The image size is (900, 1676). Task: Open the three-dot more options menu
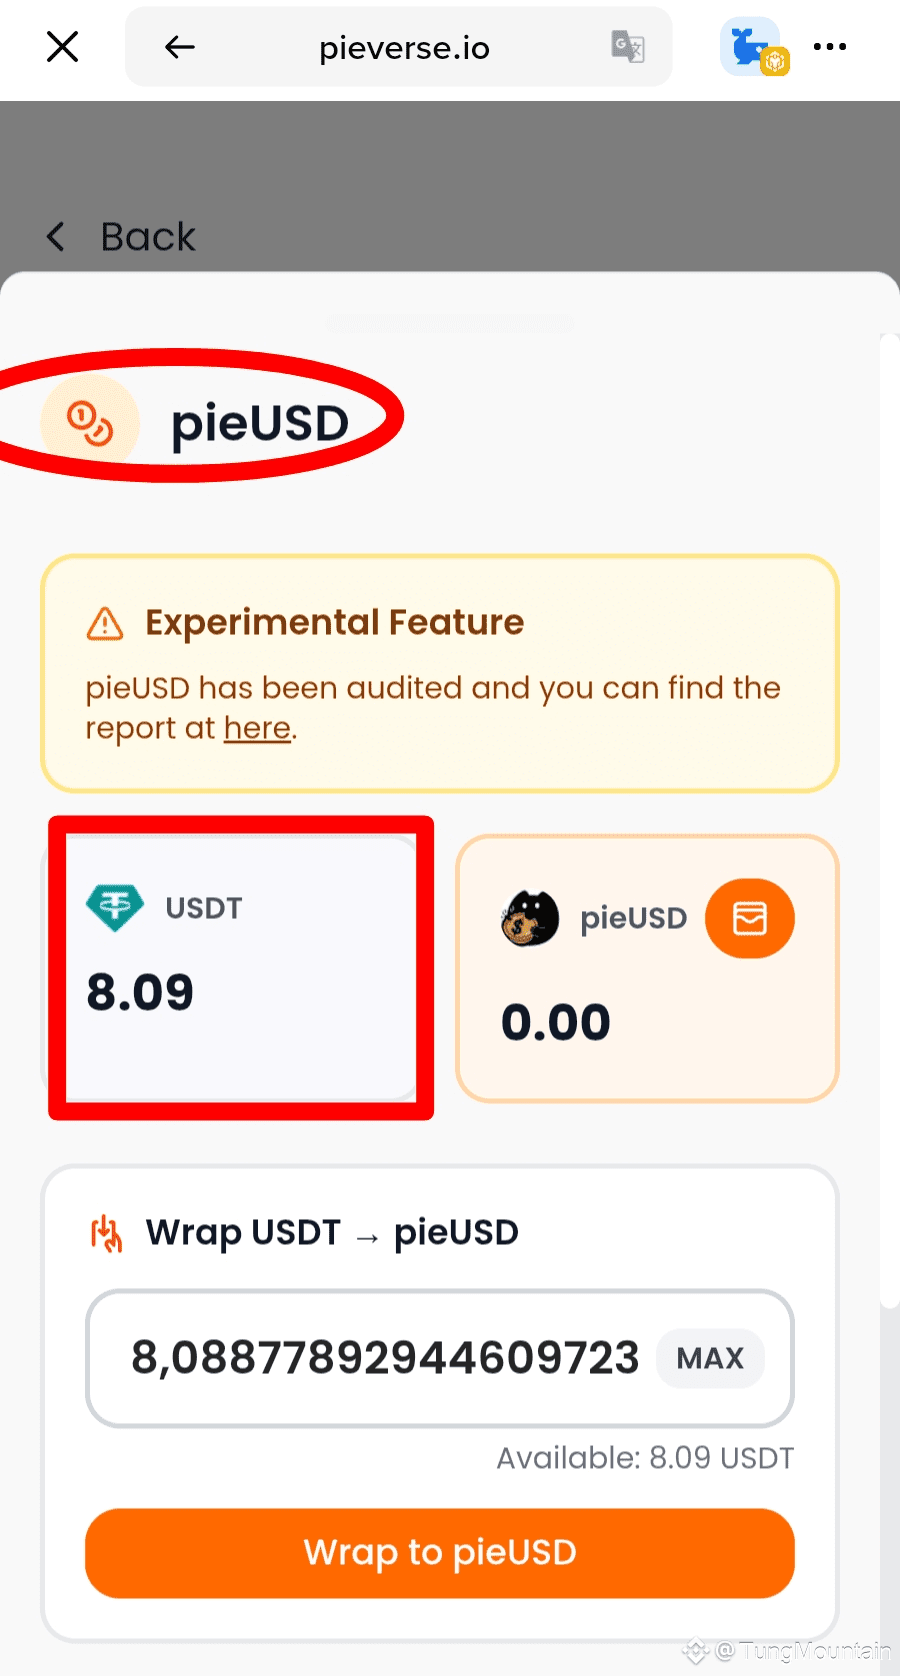click(830, 47)
